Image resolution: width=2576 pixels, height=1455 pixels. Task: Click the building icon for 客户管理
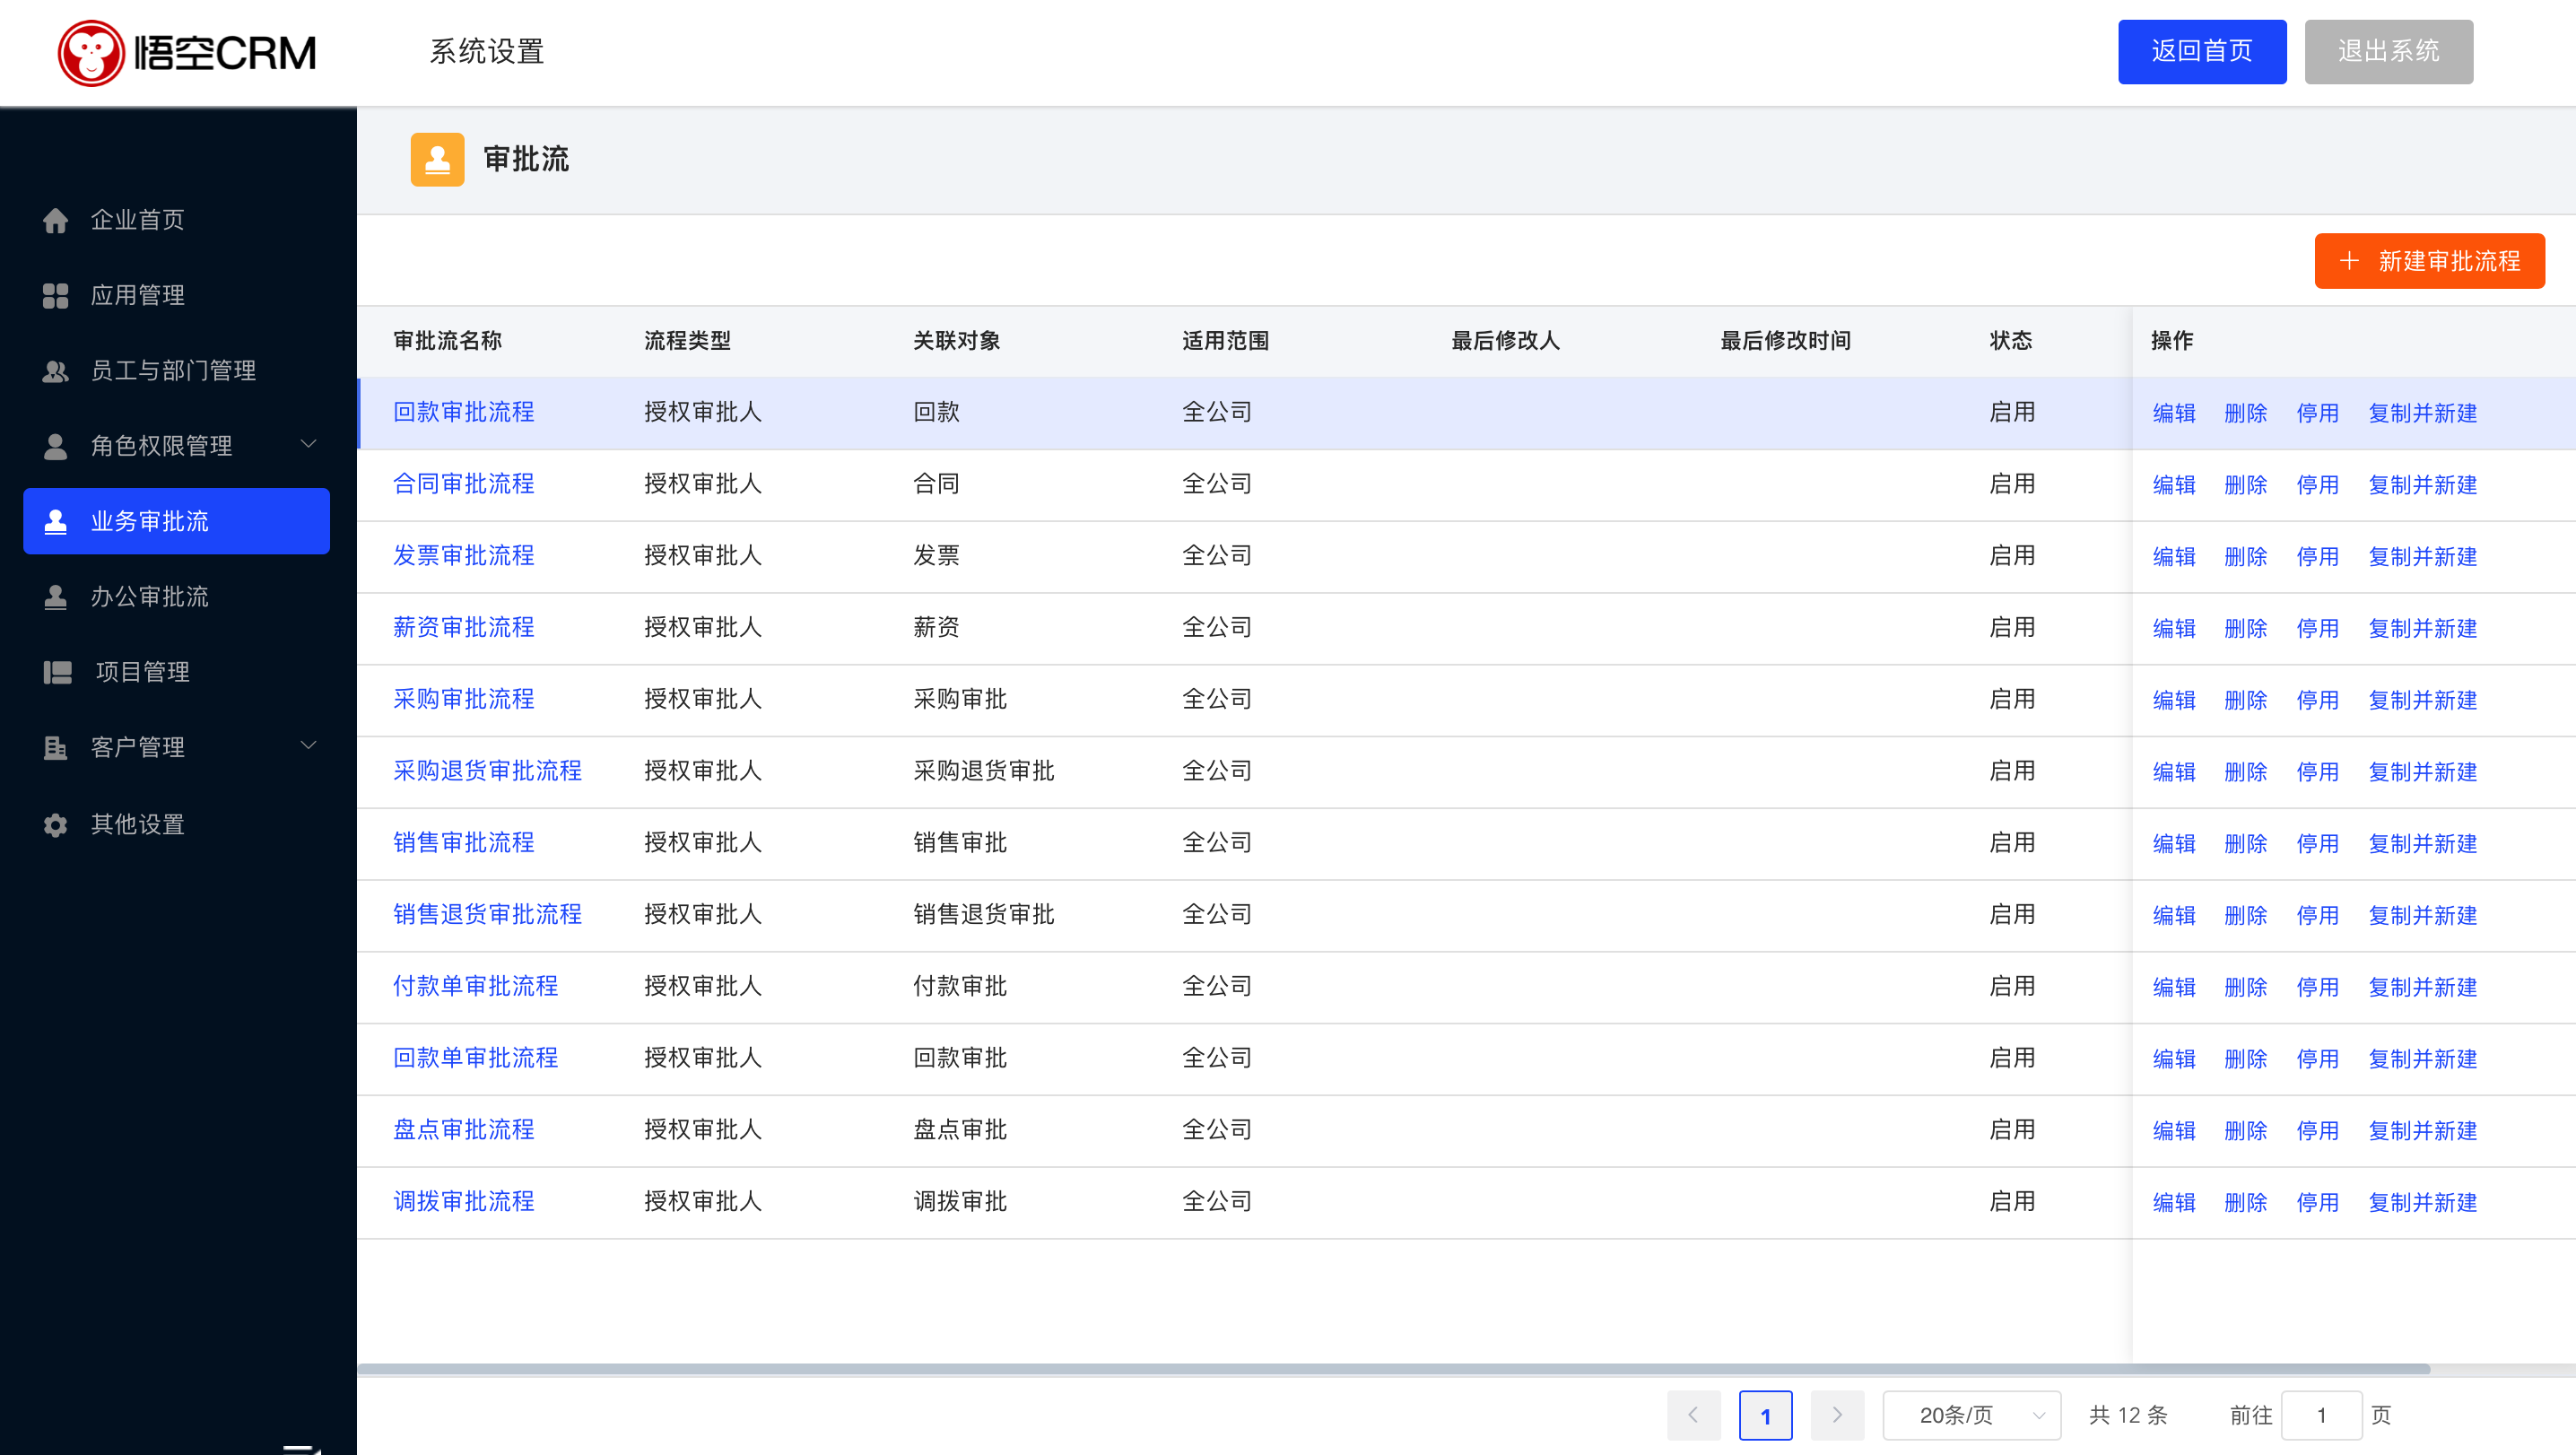[x=55, y=747]
